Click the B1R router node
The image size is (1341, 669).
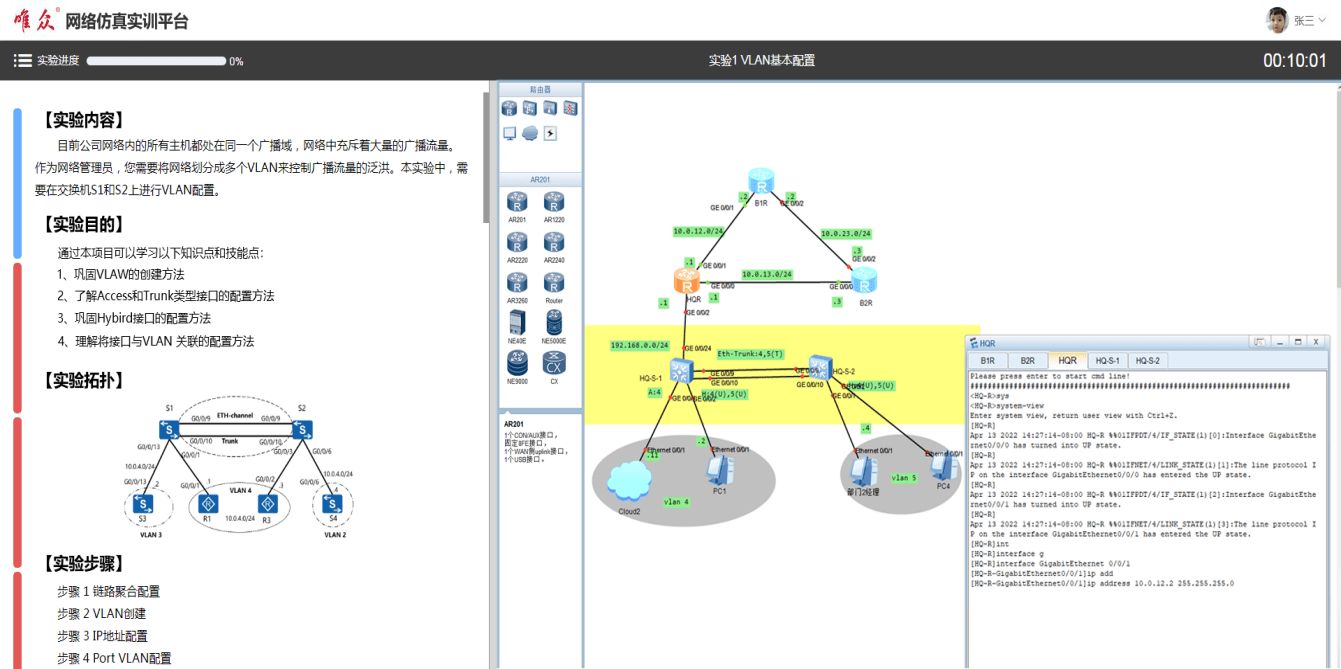tap(761, 183)
